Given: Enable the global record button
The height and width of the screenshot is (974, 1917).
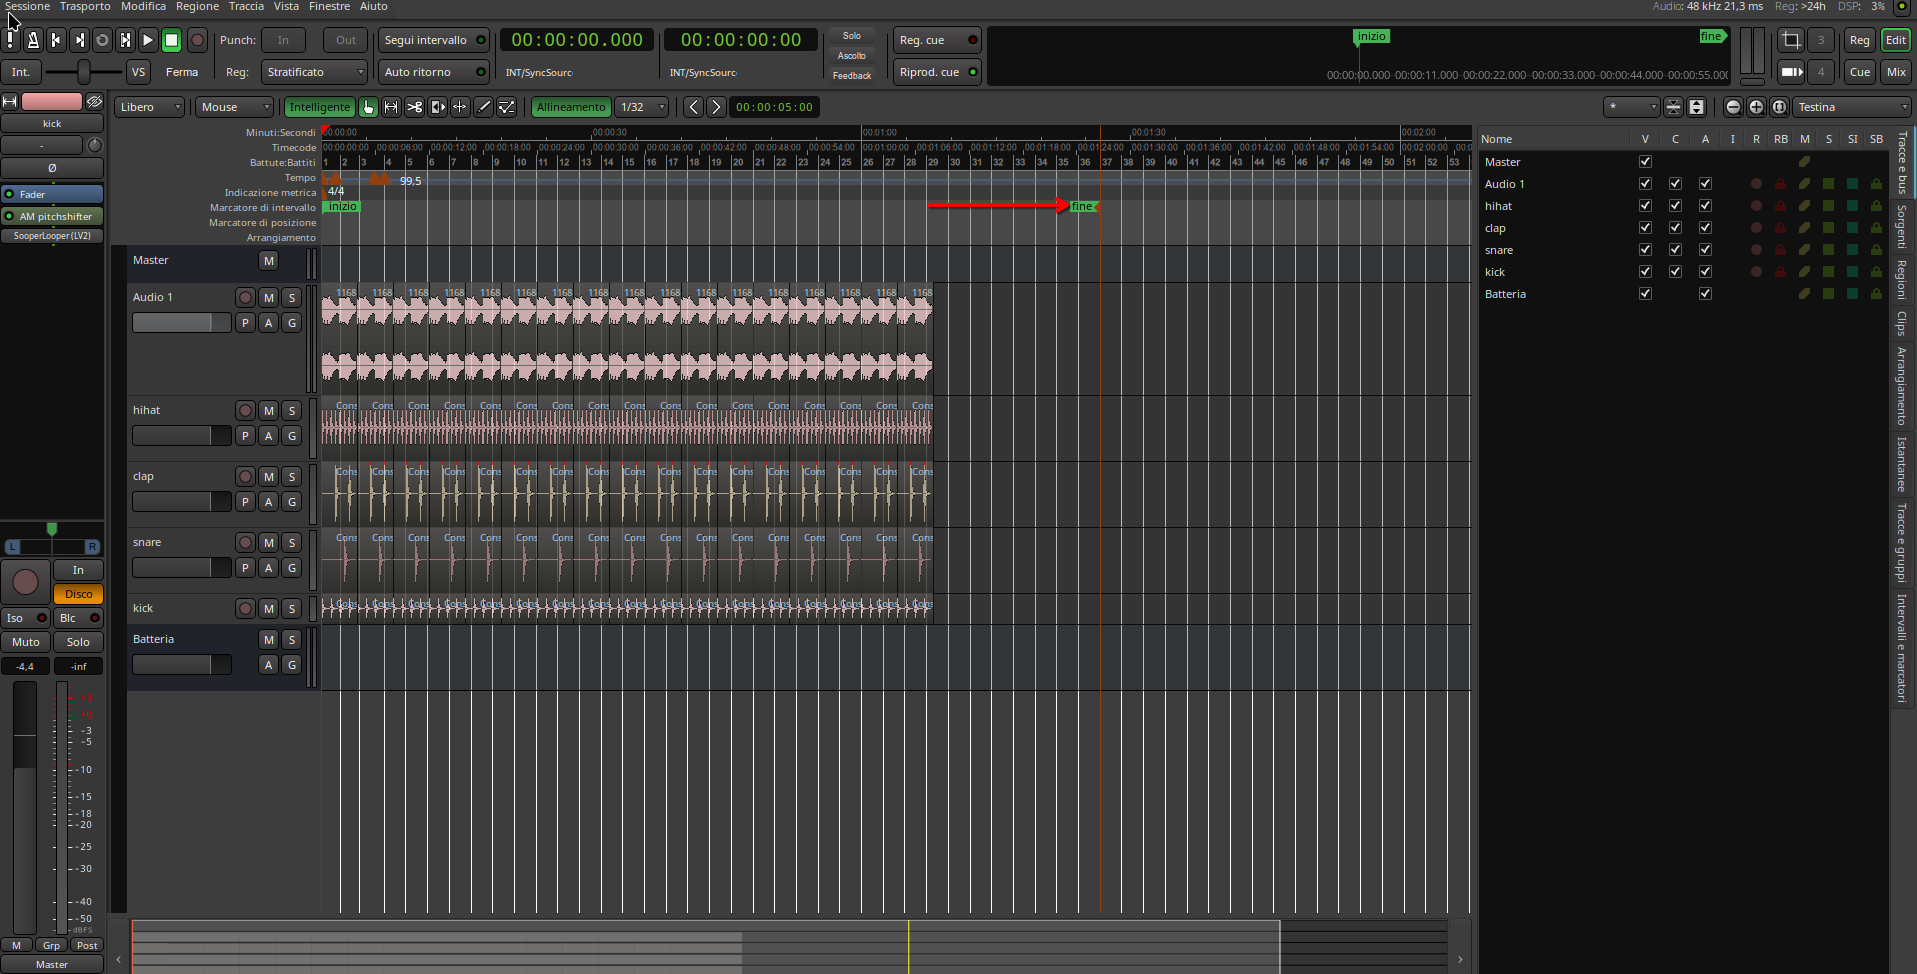Looking at the screenshot, I should pyautogui.click(x=197, y=40).
